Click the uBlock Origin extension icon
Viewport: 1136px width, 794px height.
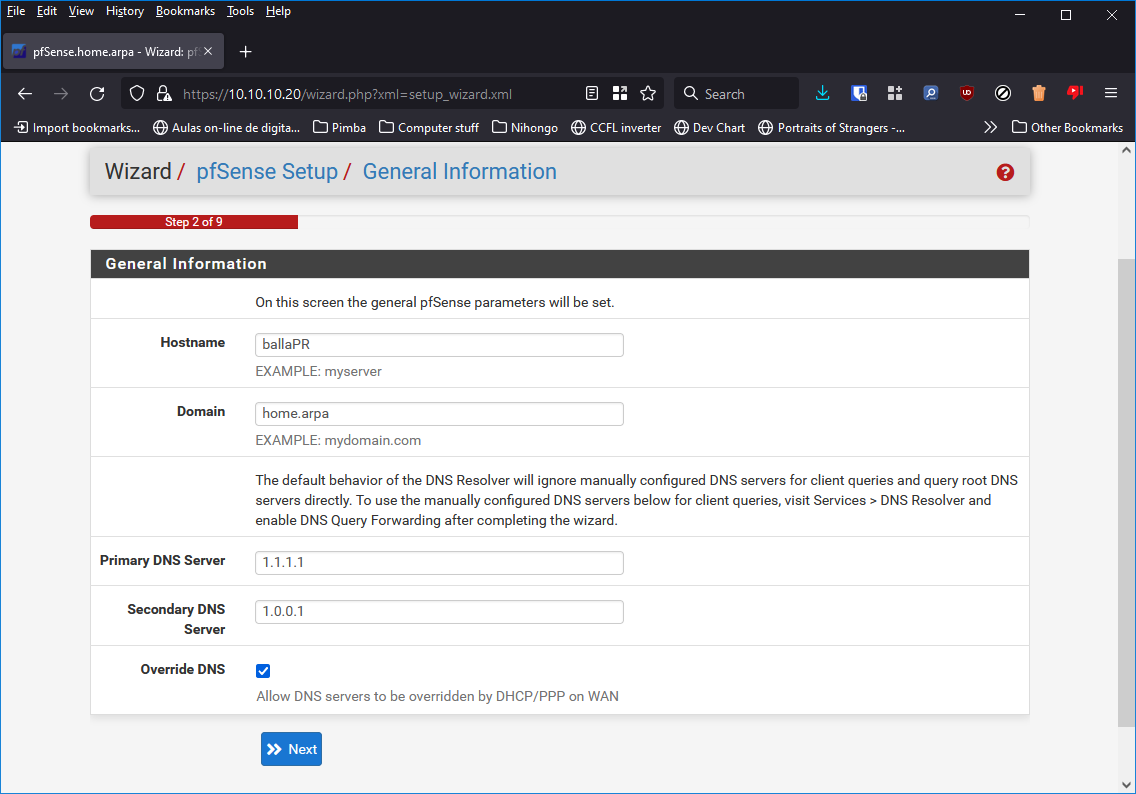[x=966, y=93]
